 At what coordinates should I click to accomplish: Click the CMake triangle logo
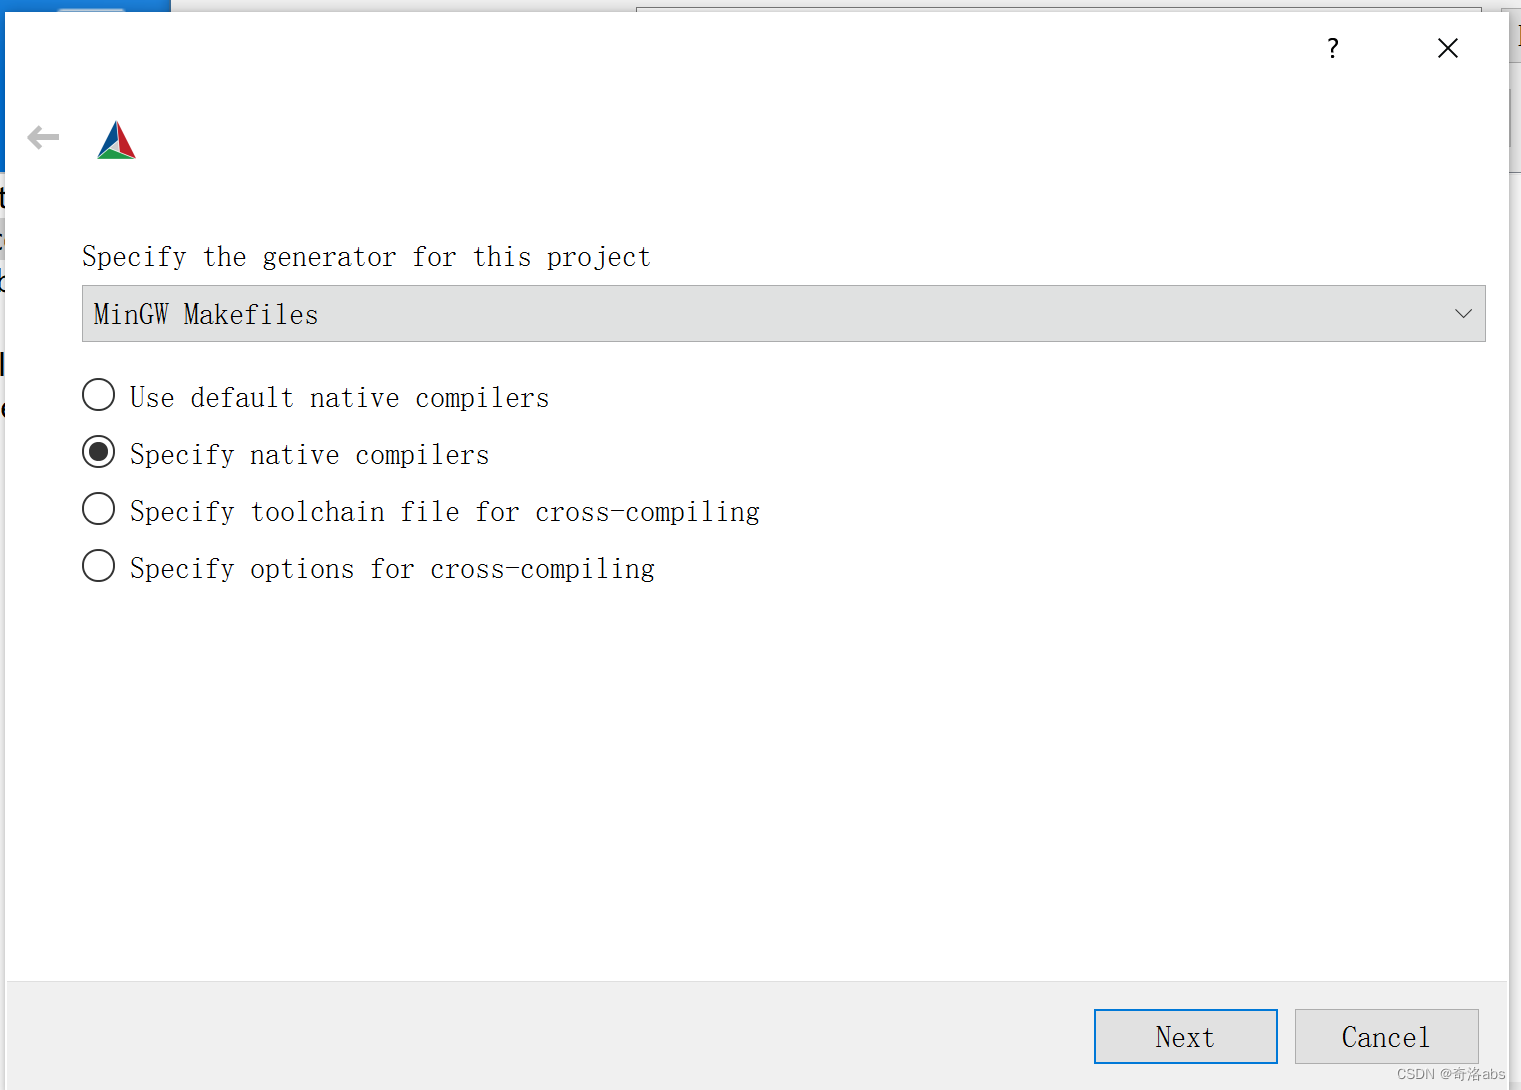coord(115,139)
